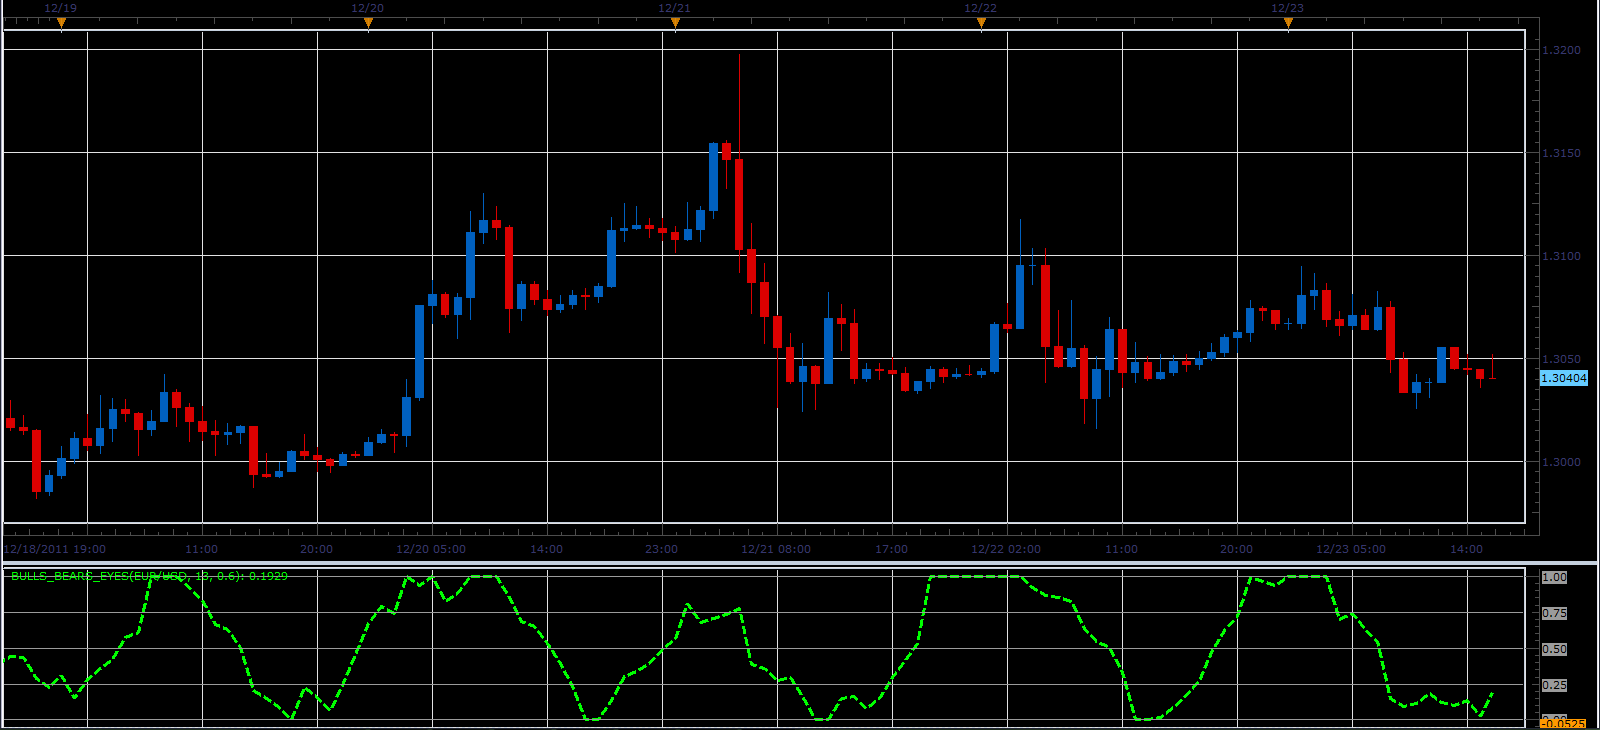Click the 17:00 time axis label
Screen dimensions: 1600x730
[x=892, y=549]
